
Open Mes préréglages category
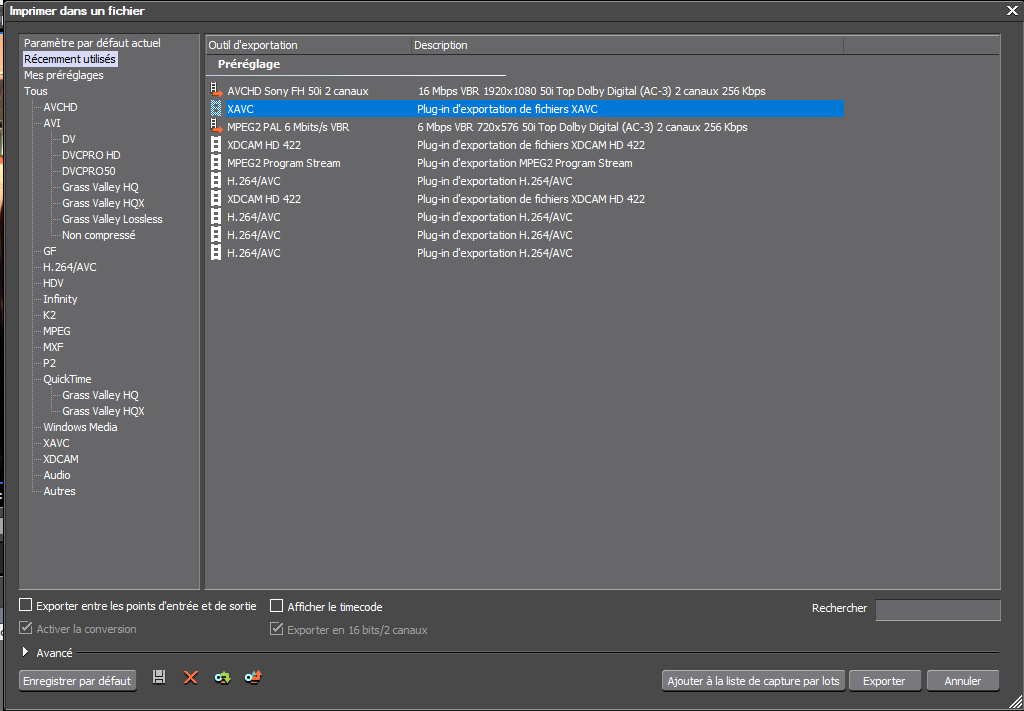click(63, 75)
